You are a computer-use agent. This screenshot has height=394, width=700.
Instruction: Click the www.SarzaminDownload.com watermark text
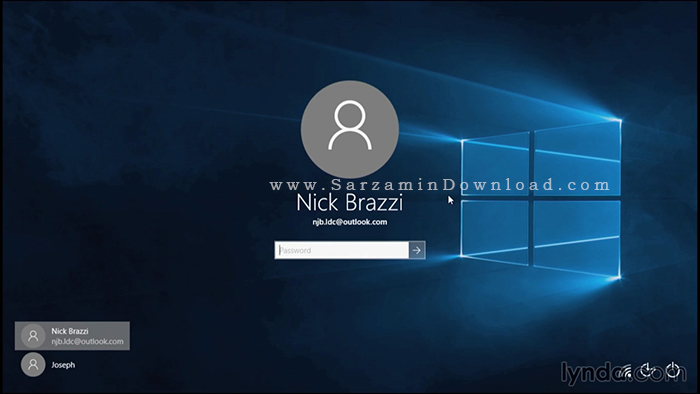pyautogui.click(x=440, y=185)
